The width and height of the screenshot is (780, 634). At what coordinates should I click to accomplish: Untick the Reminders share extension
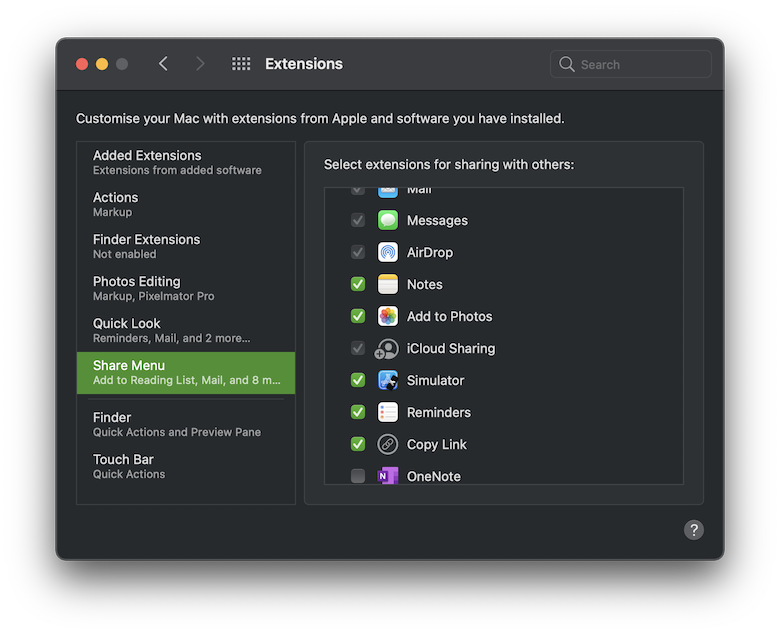358,412
